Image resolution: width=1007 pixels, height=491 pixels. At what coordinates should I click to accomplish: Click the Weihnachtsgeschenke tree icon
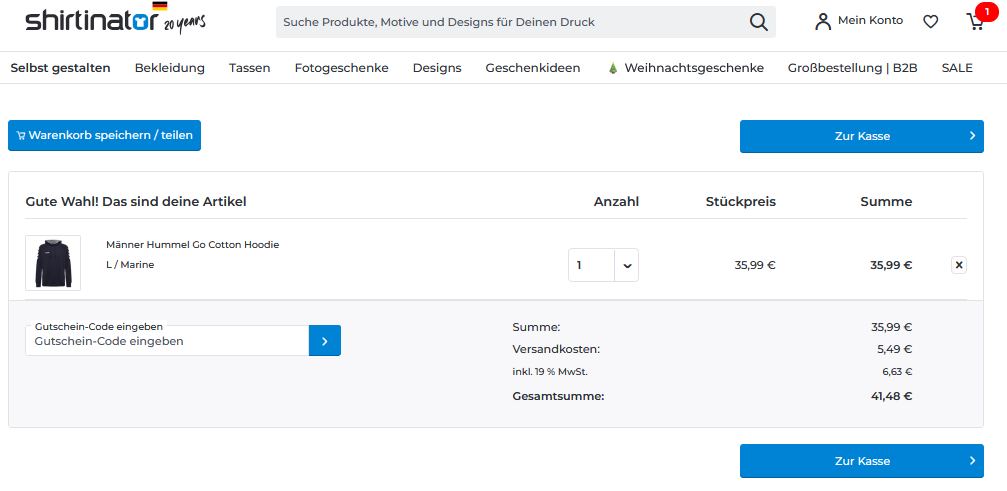point(612,68)
